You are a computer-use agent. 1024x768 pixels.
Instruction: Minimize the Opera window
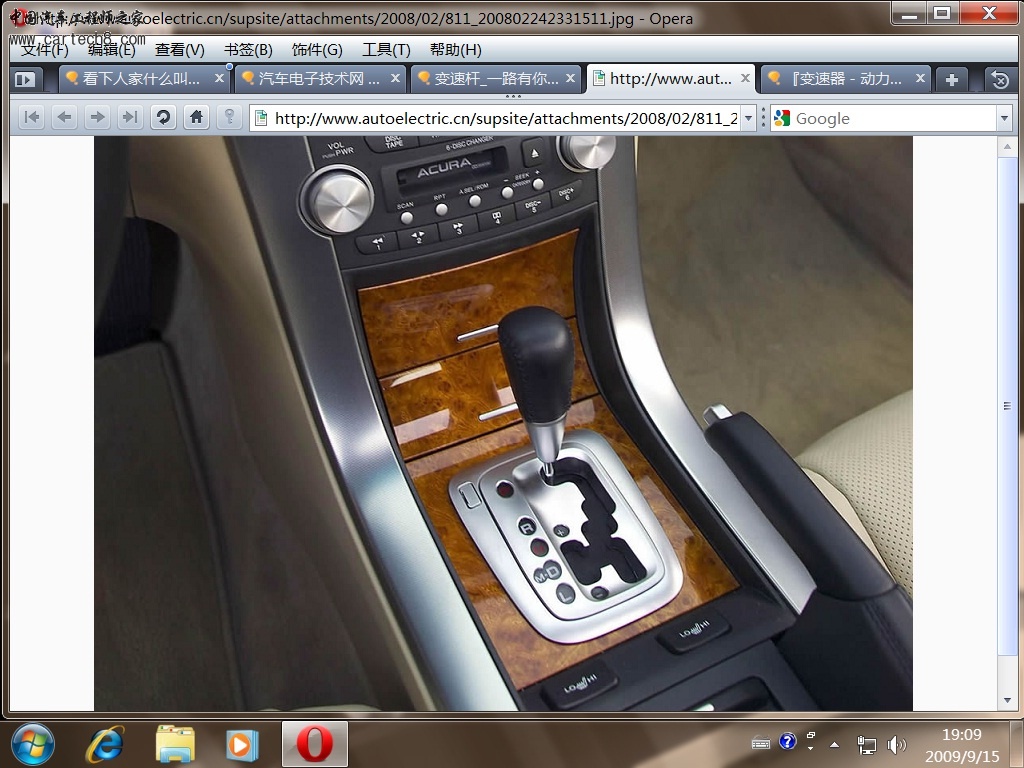click(x=910, y=14)
